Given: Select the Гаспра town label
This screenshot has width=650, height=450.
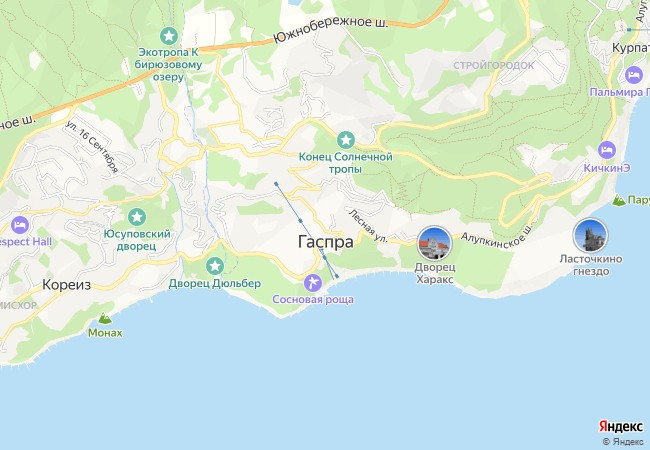Looking at the screenshot, I should click(326, 242).
